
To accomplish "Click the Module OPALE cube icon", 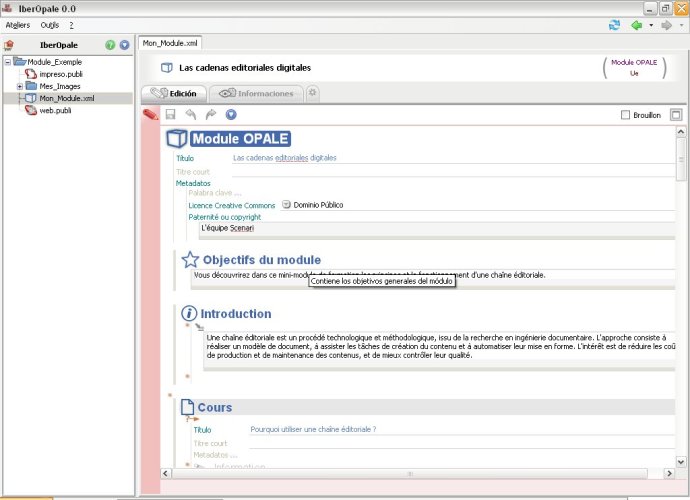I will click(176, 139).
